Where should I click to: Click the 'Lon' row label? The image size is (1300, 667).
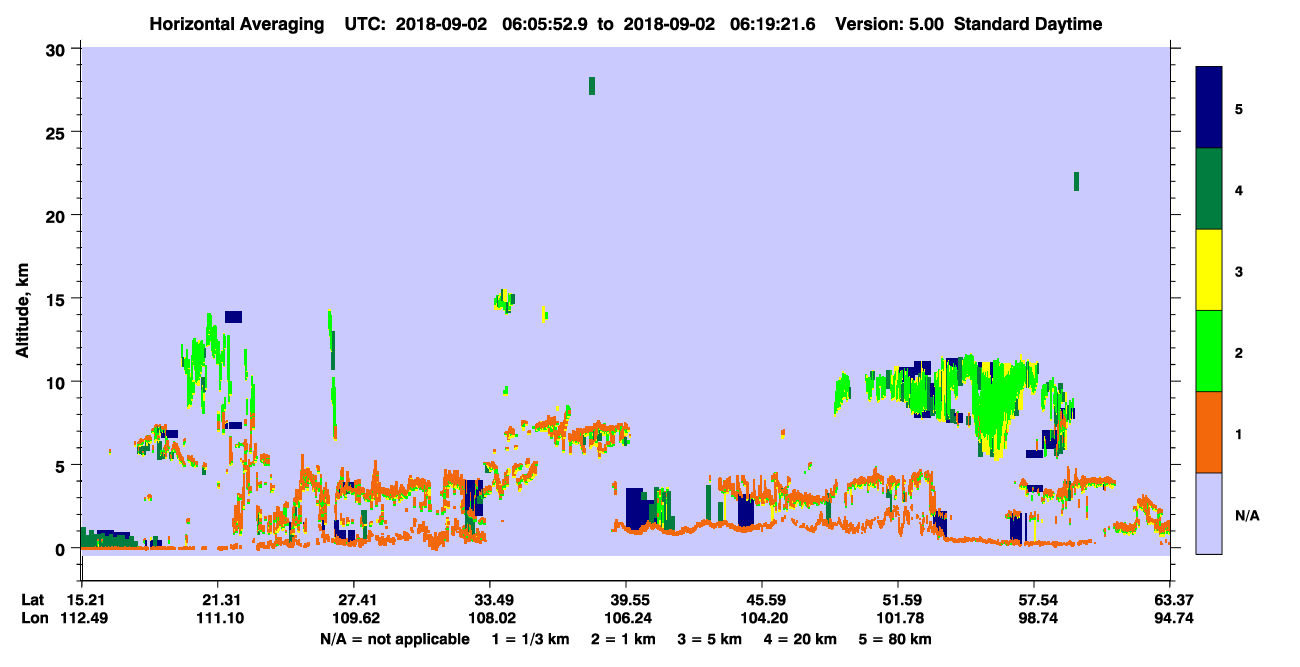point(33,618)
